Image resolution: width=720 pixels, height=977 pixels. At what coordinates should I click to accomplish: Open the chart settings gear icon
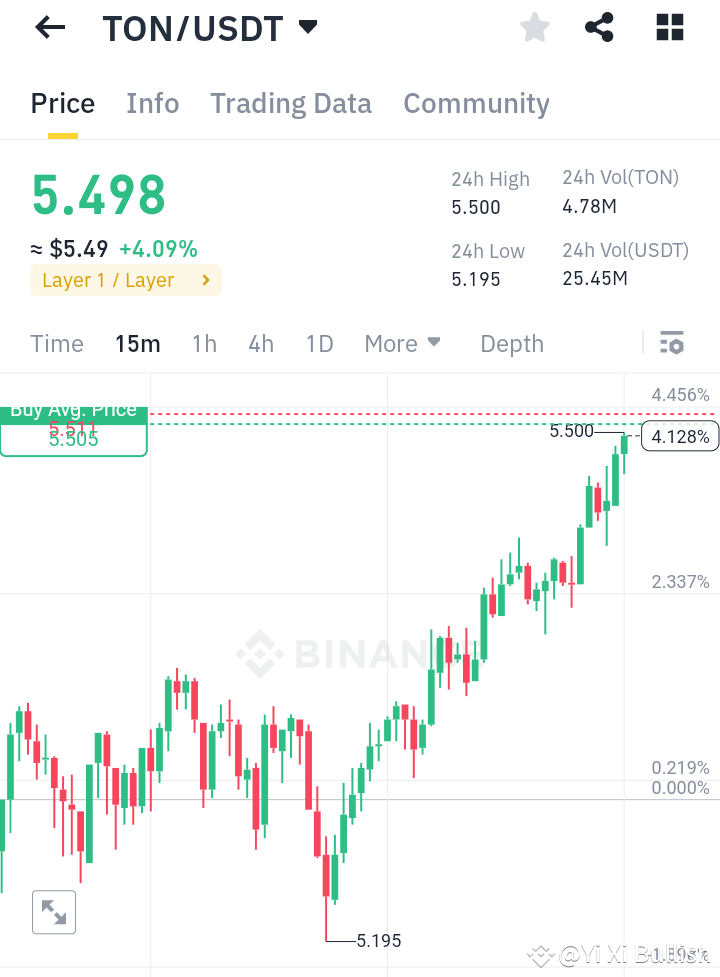coord(671,343)
